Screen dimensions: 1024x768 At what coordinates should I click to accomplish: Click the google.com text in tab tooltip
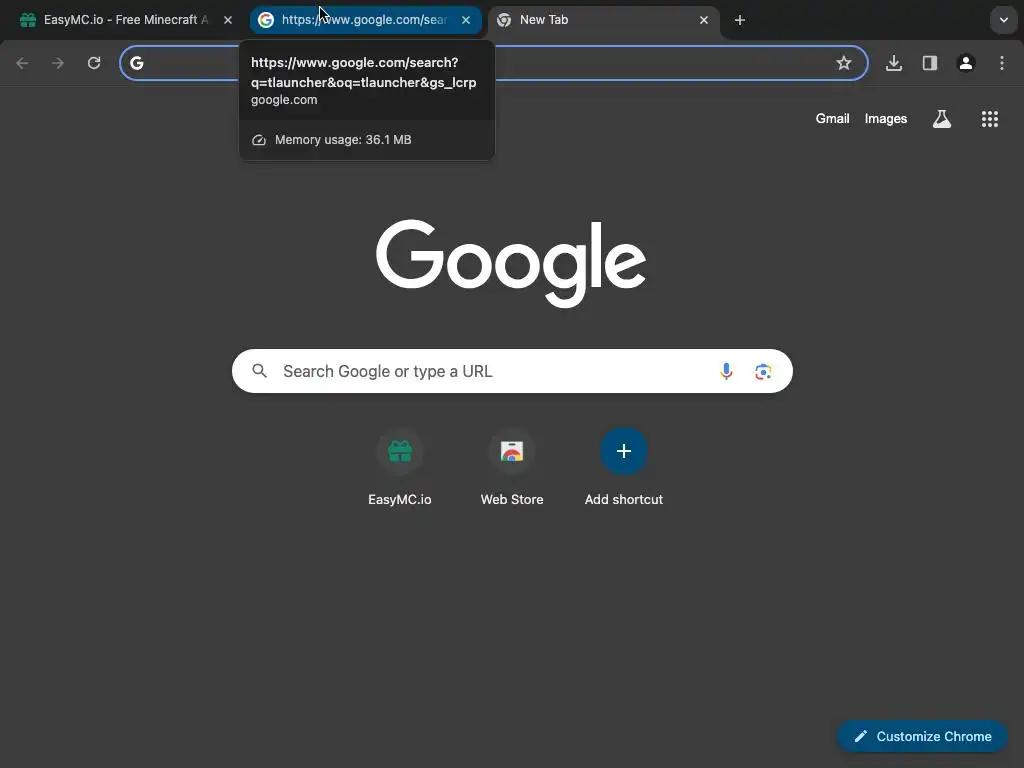[284, 100]
